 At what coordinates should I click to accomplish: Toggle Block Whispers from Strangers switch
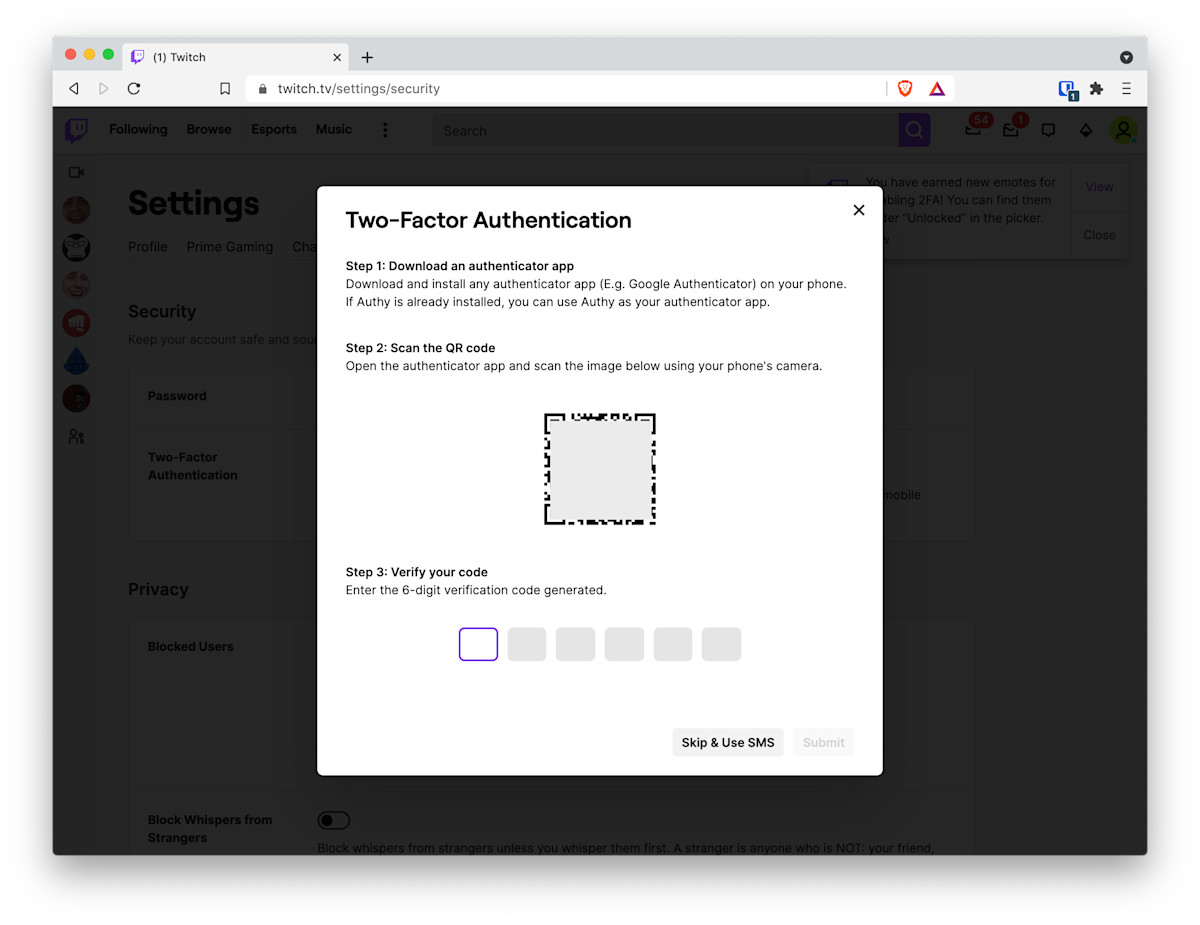pos(334,821)
